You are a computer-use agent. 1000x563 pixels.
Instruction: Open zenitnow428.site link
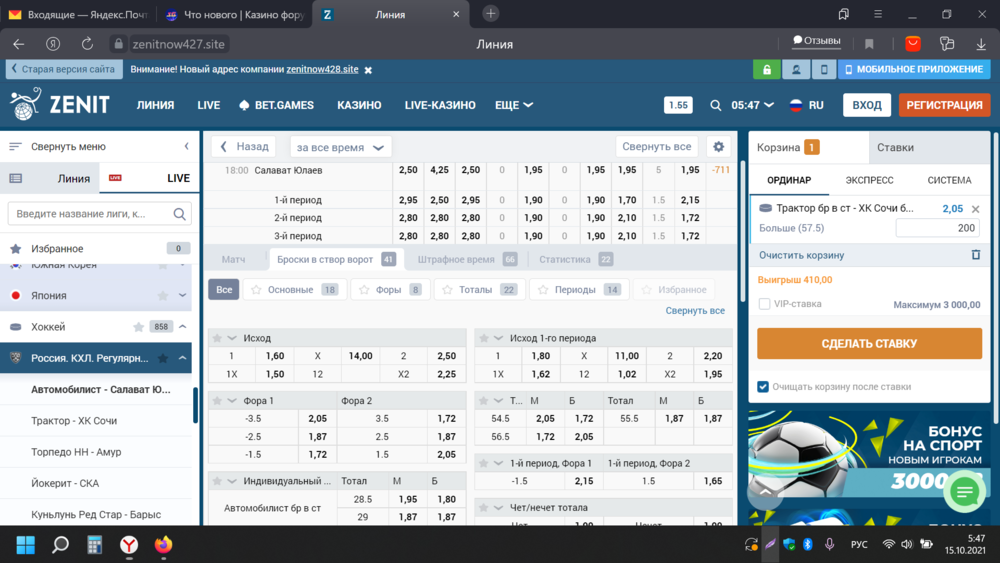[322, 69]
